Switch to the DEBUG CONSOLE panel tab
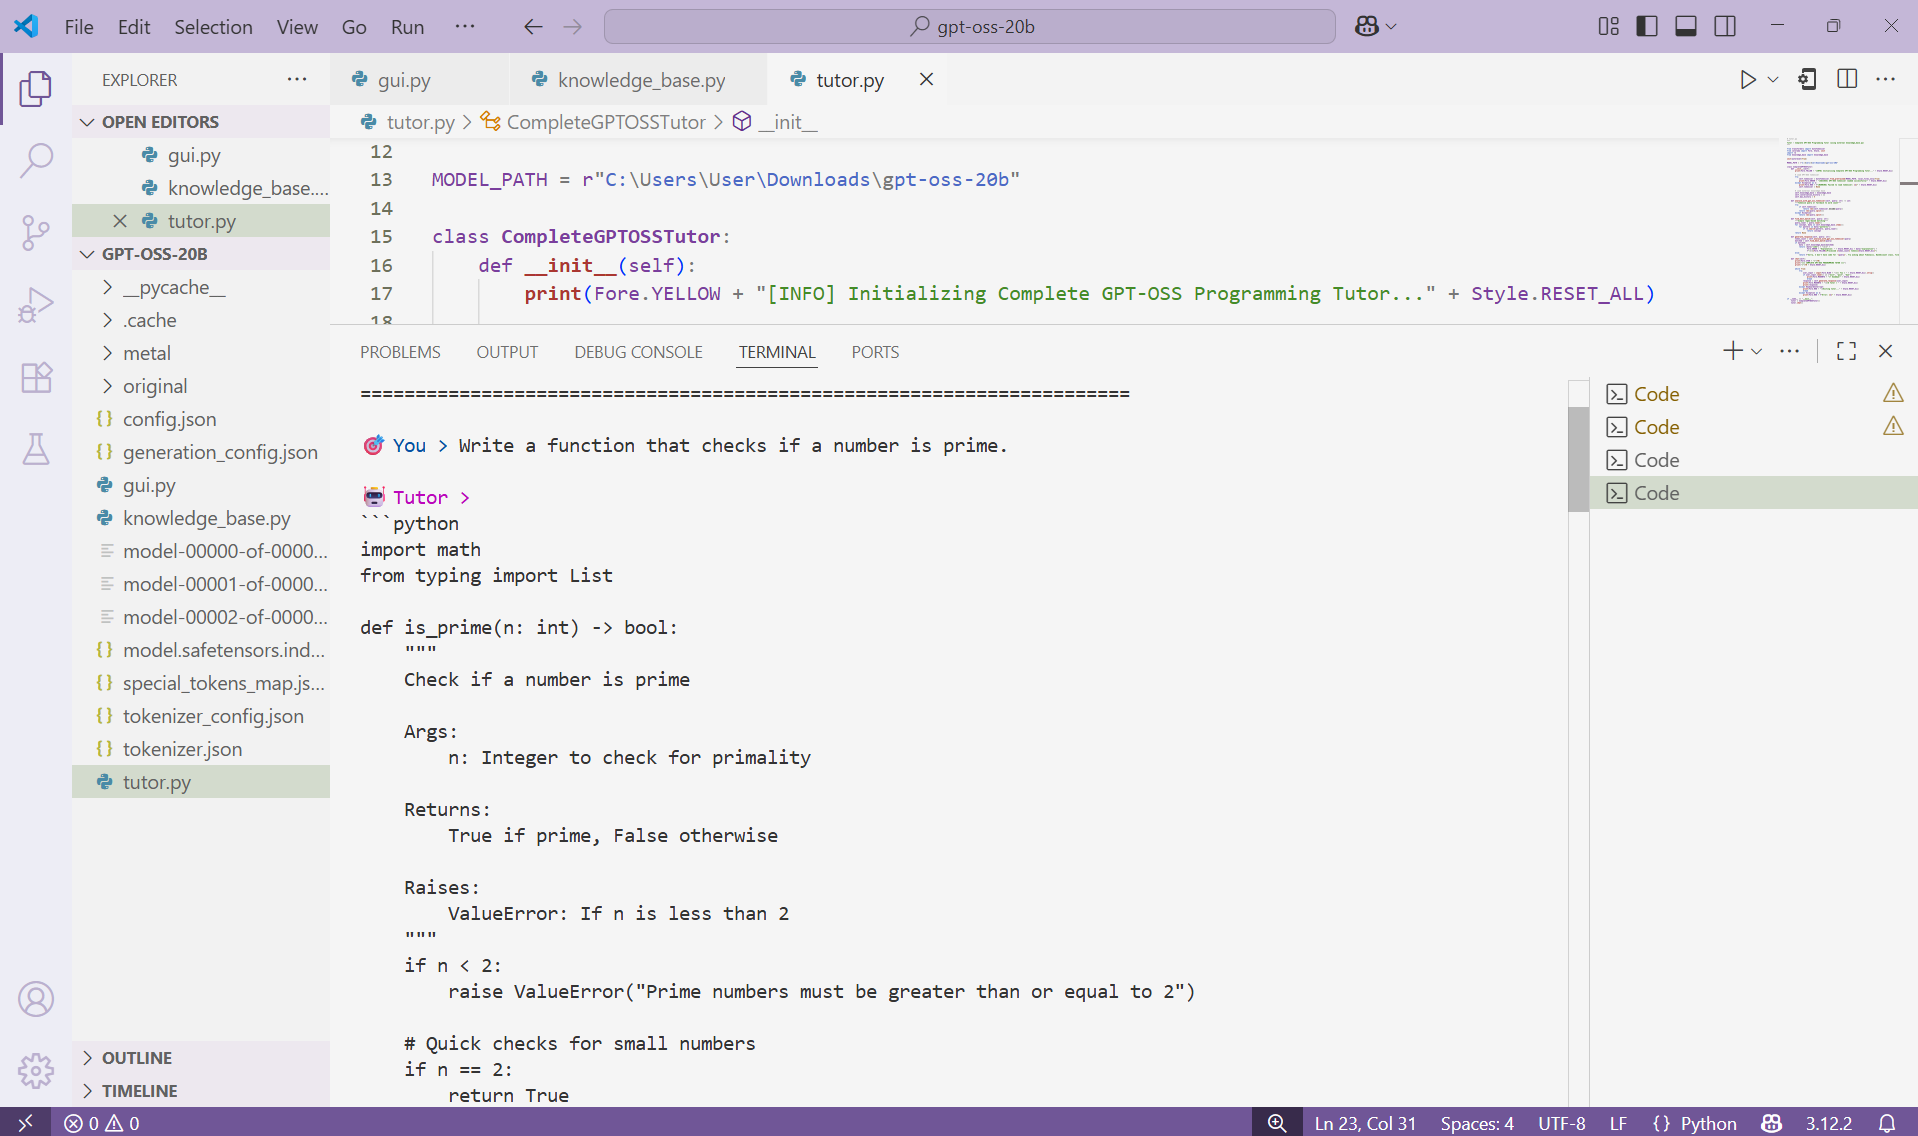The height and width of the screenshot is (1136, 1918). coord(638,352)
